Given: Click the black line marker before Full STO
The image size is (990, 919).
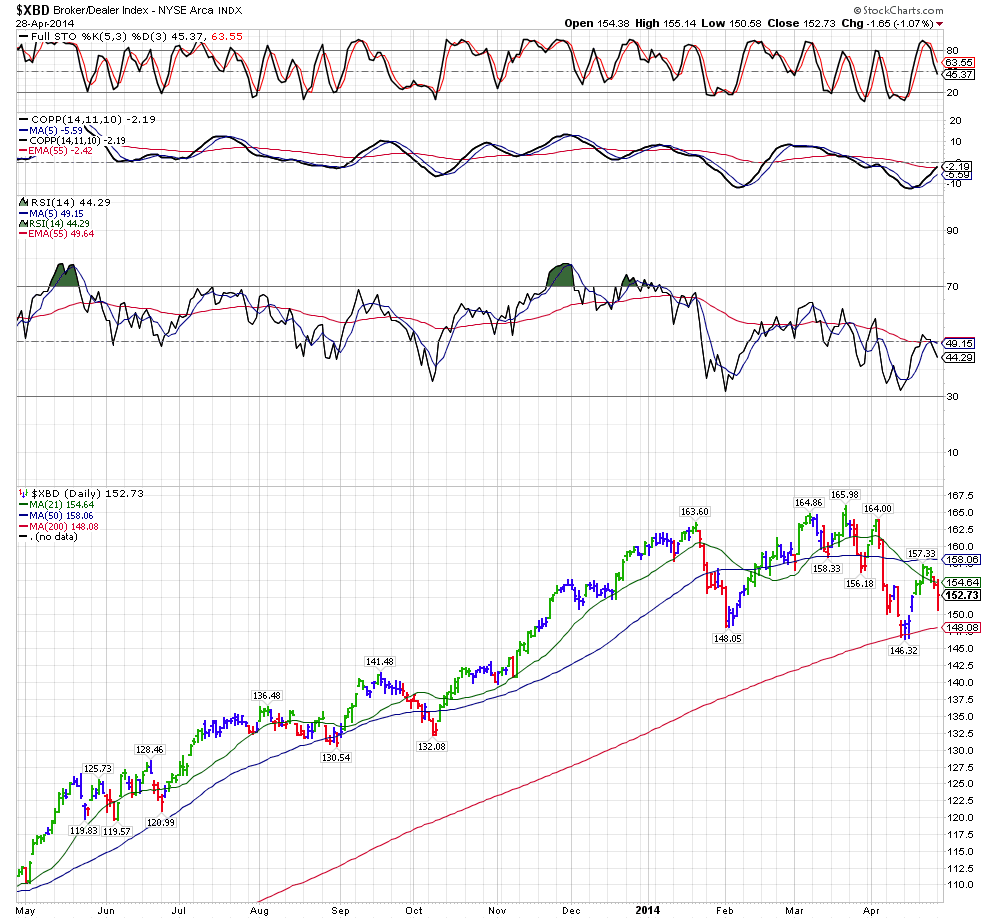Looking at the screenshot, I should pyautogui.click(x=23, y=37).
